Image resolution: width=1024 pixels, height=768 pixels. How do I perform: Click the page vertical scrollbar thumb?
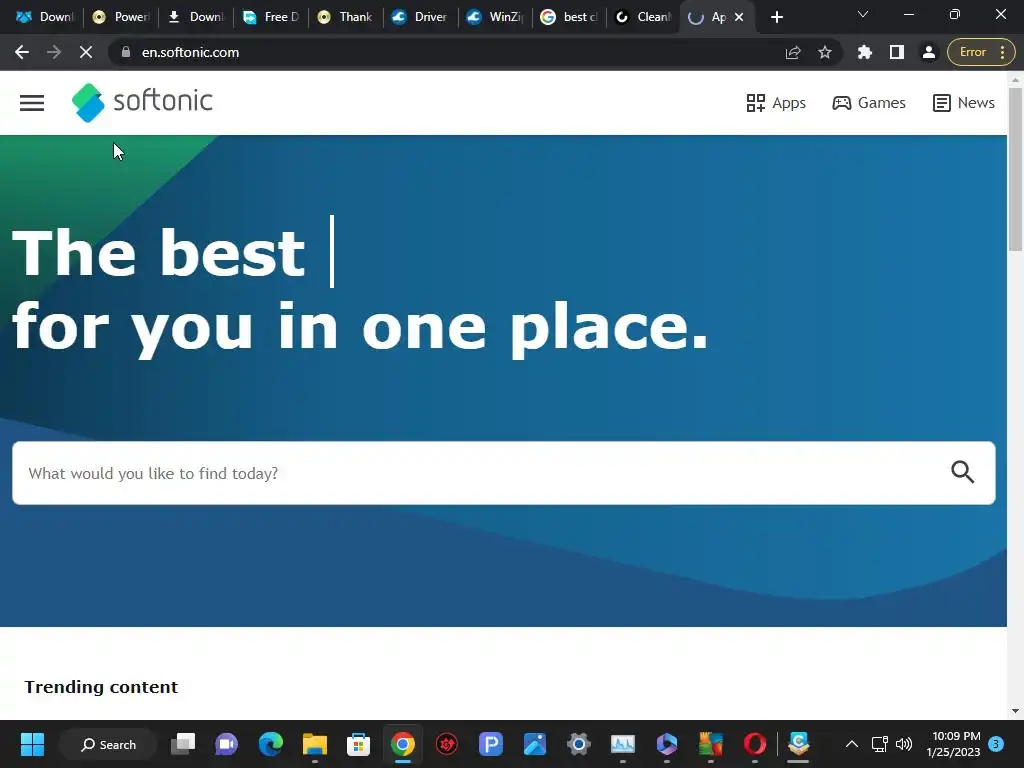point(1015,168)
